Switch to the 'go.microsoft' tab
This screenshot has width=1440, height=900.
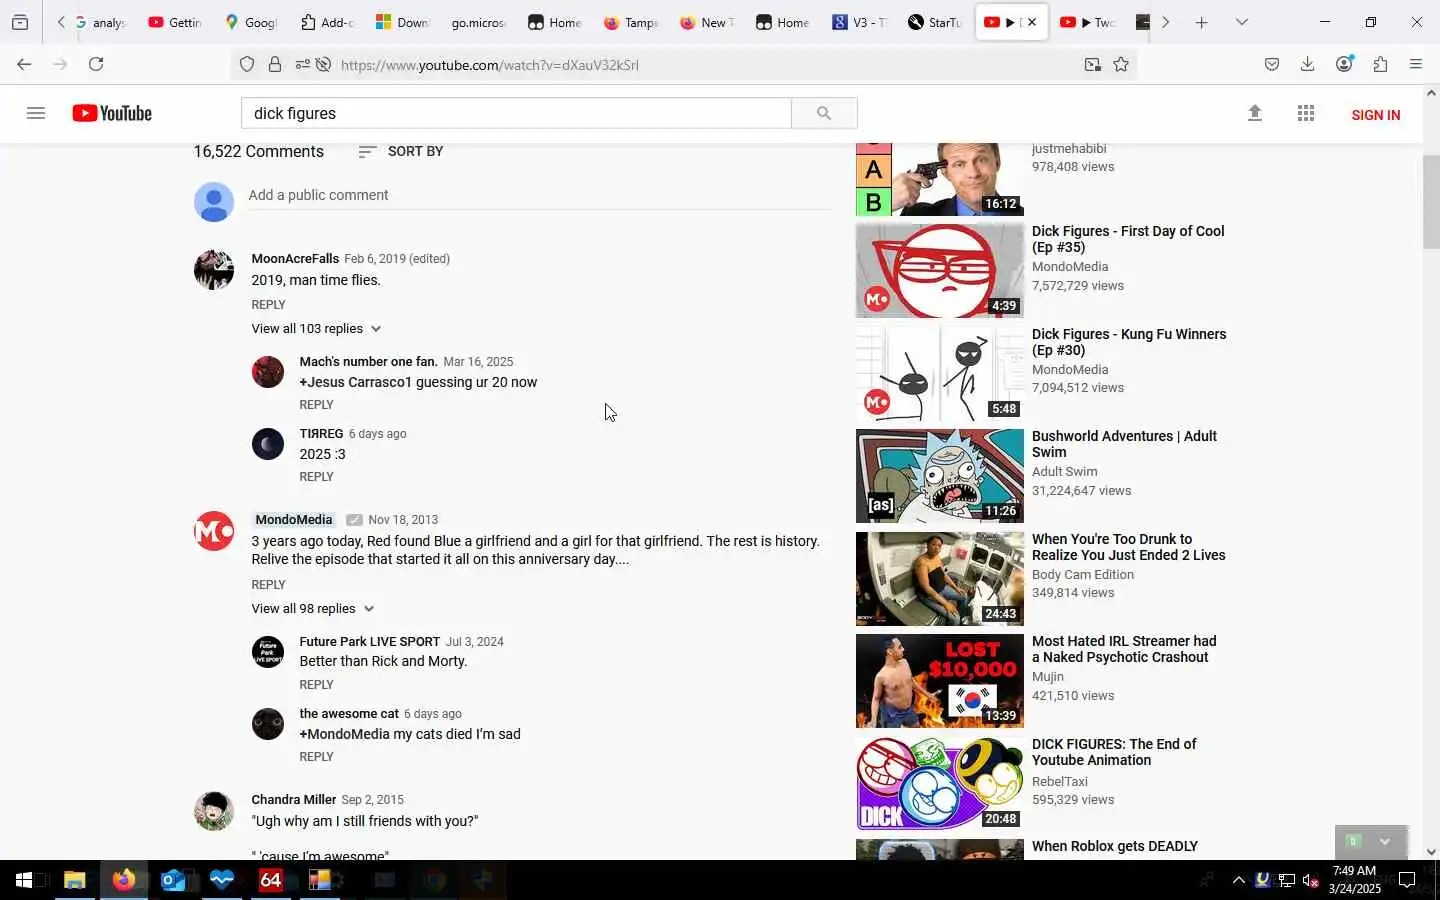click(x=478, y=22)
